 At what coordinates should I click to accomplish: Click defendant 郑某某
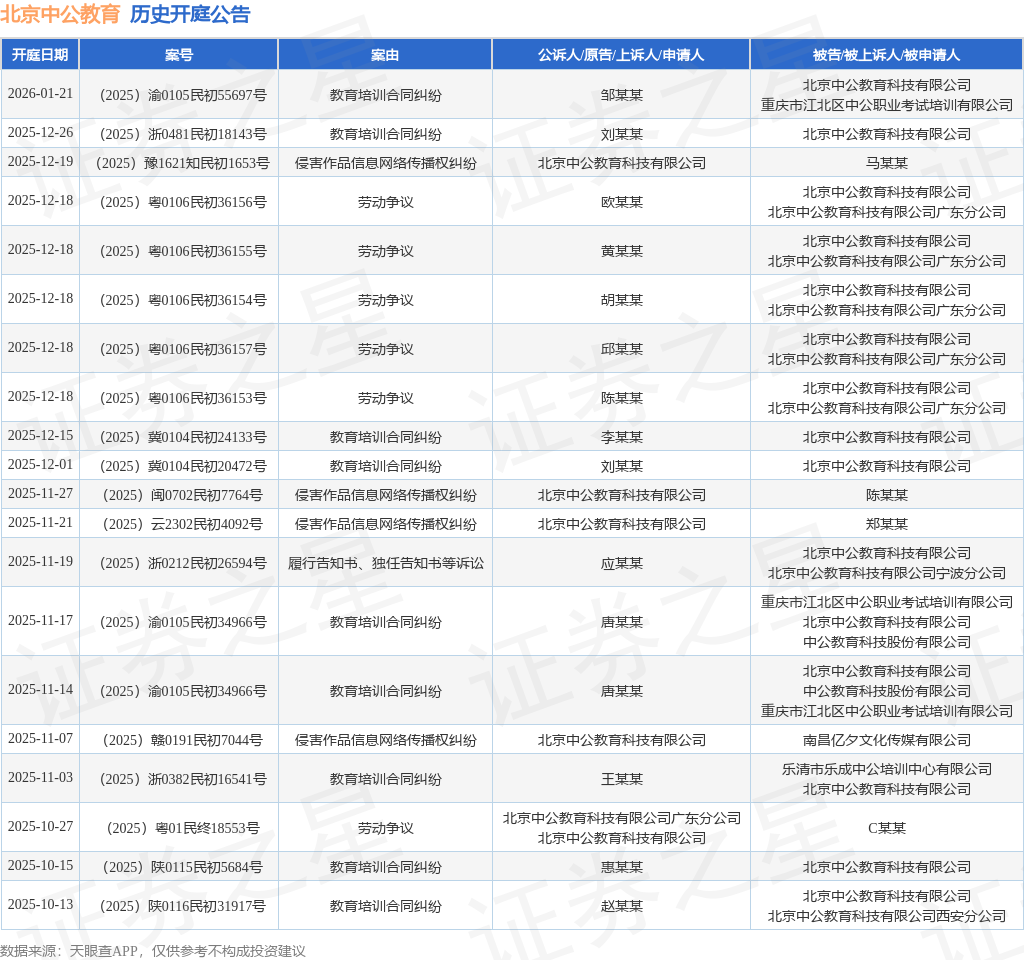tap(887, 524)
